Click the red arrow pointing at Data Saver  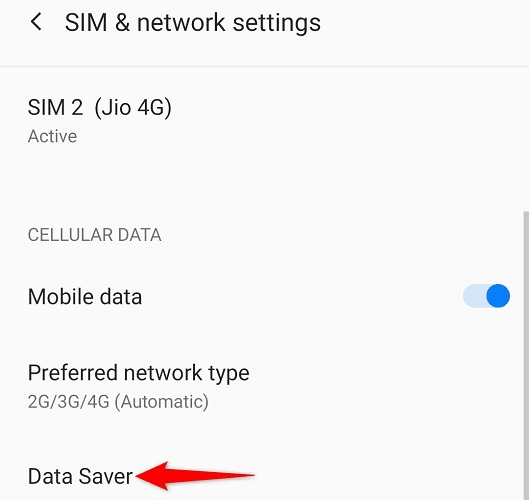(x=195, y=476)
